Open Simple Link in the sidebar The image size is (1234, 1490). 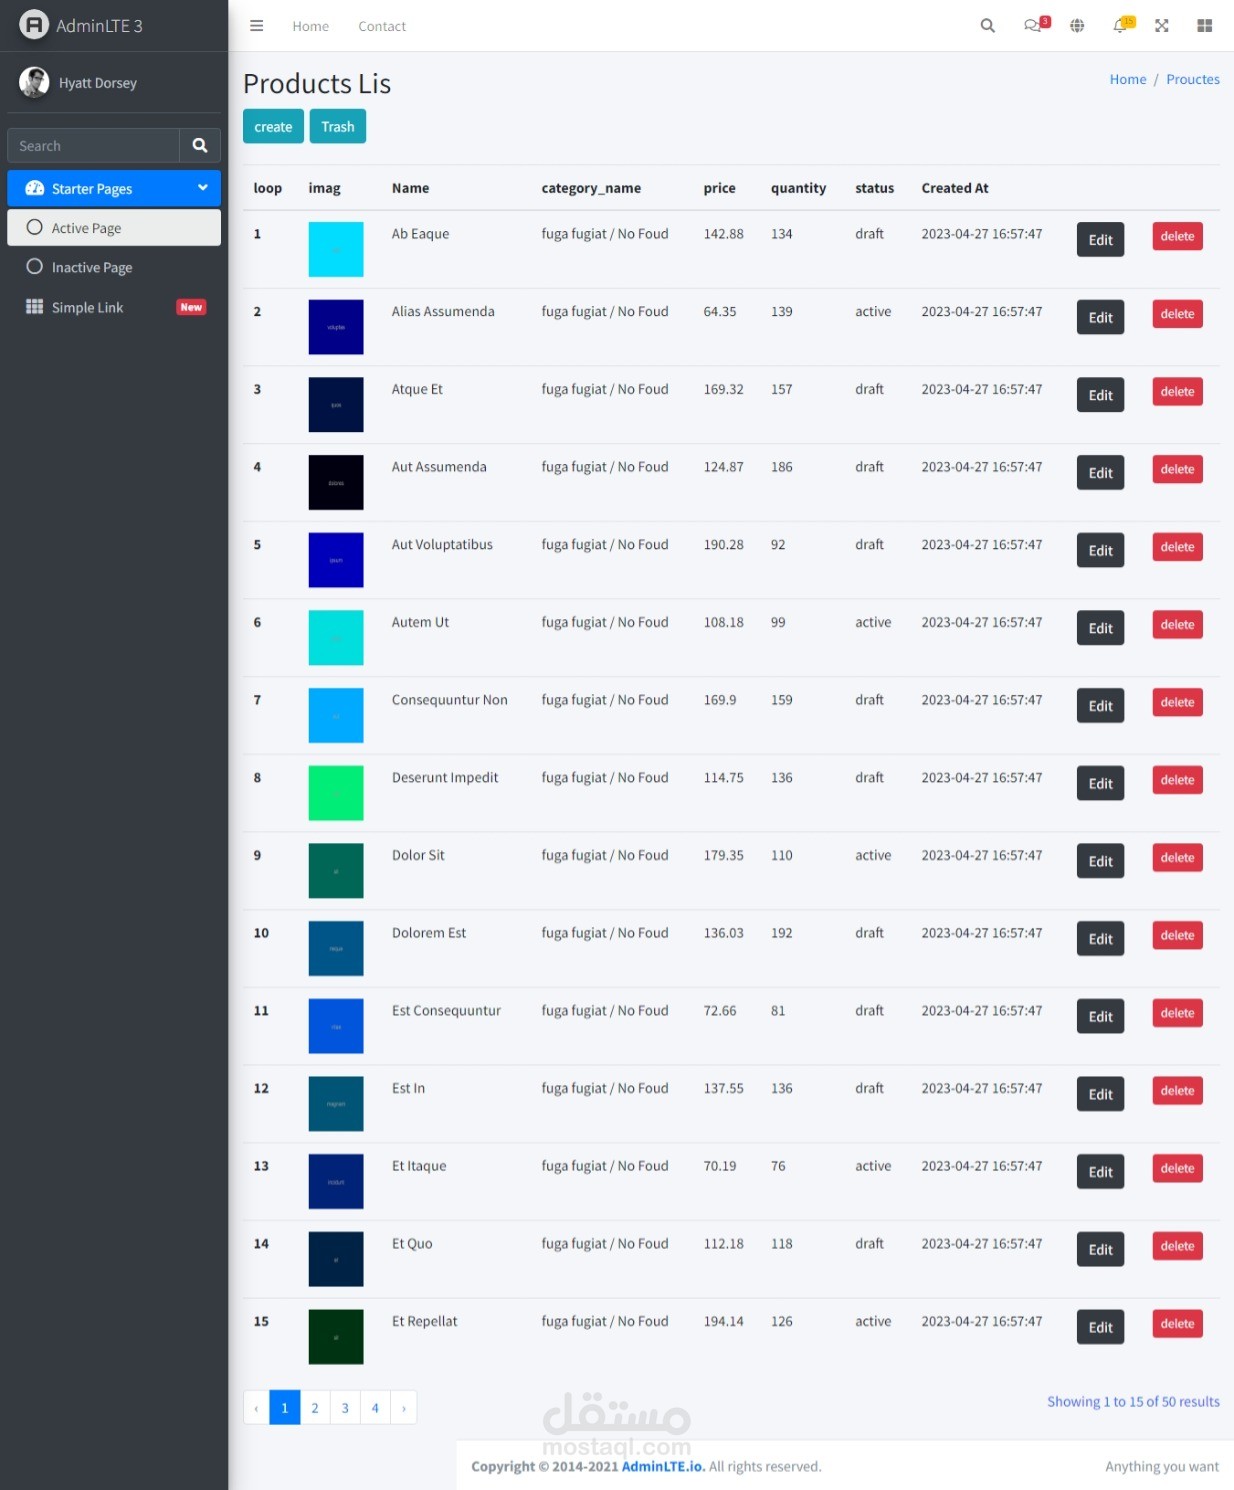(x=114, y=307)
